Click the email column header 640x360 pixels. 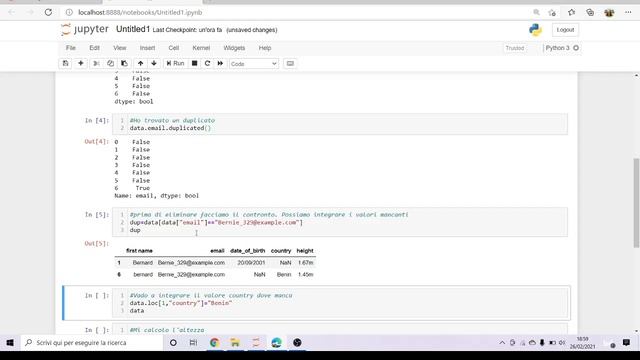click(x=217, y=251)
